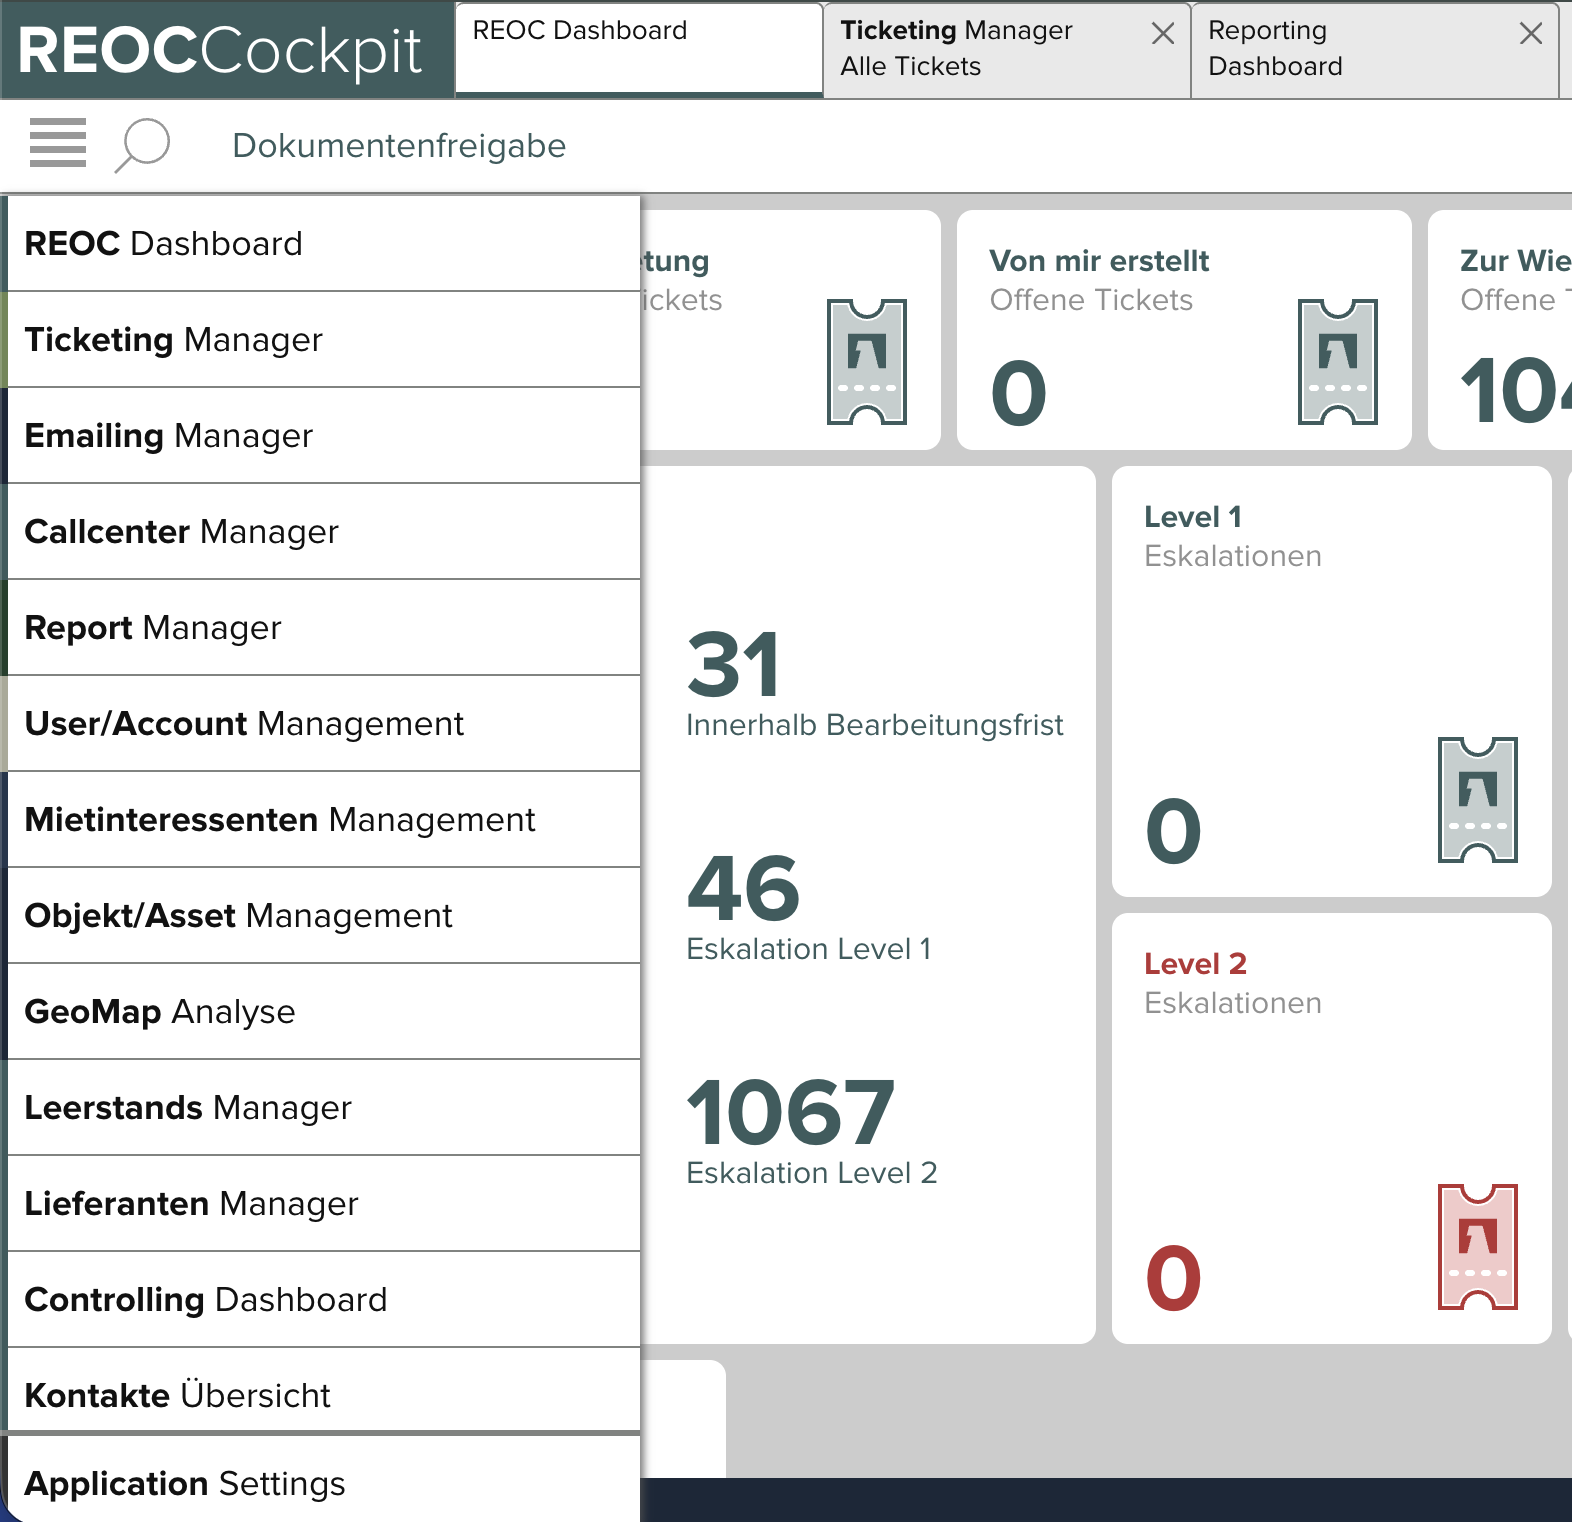
Task: Click the partially hidden first card's ticket icon
Action: point(866,362)
